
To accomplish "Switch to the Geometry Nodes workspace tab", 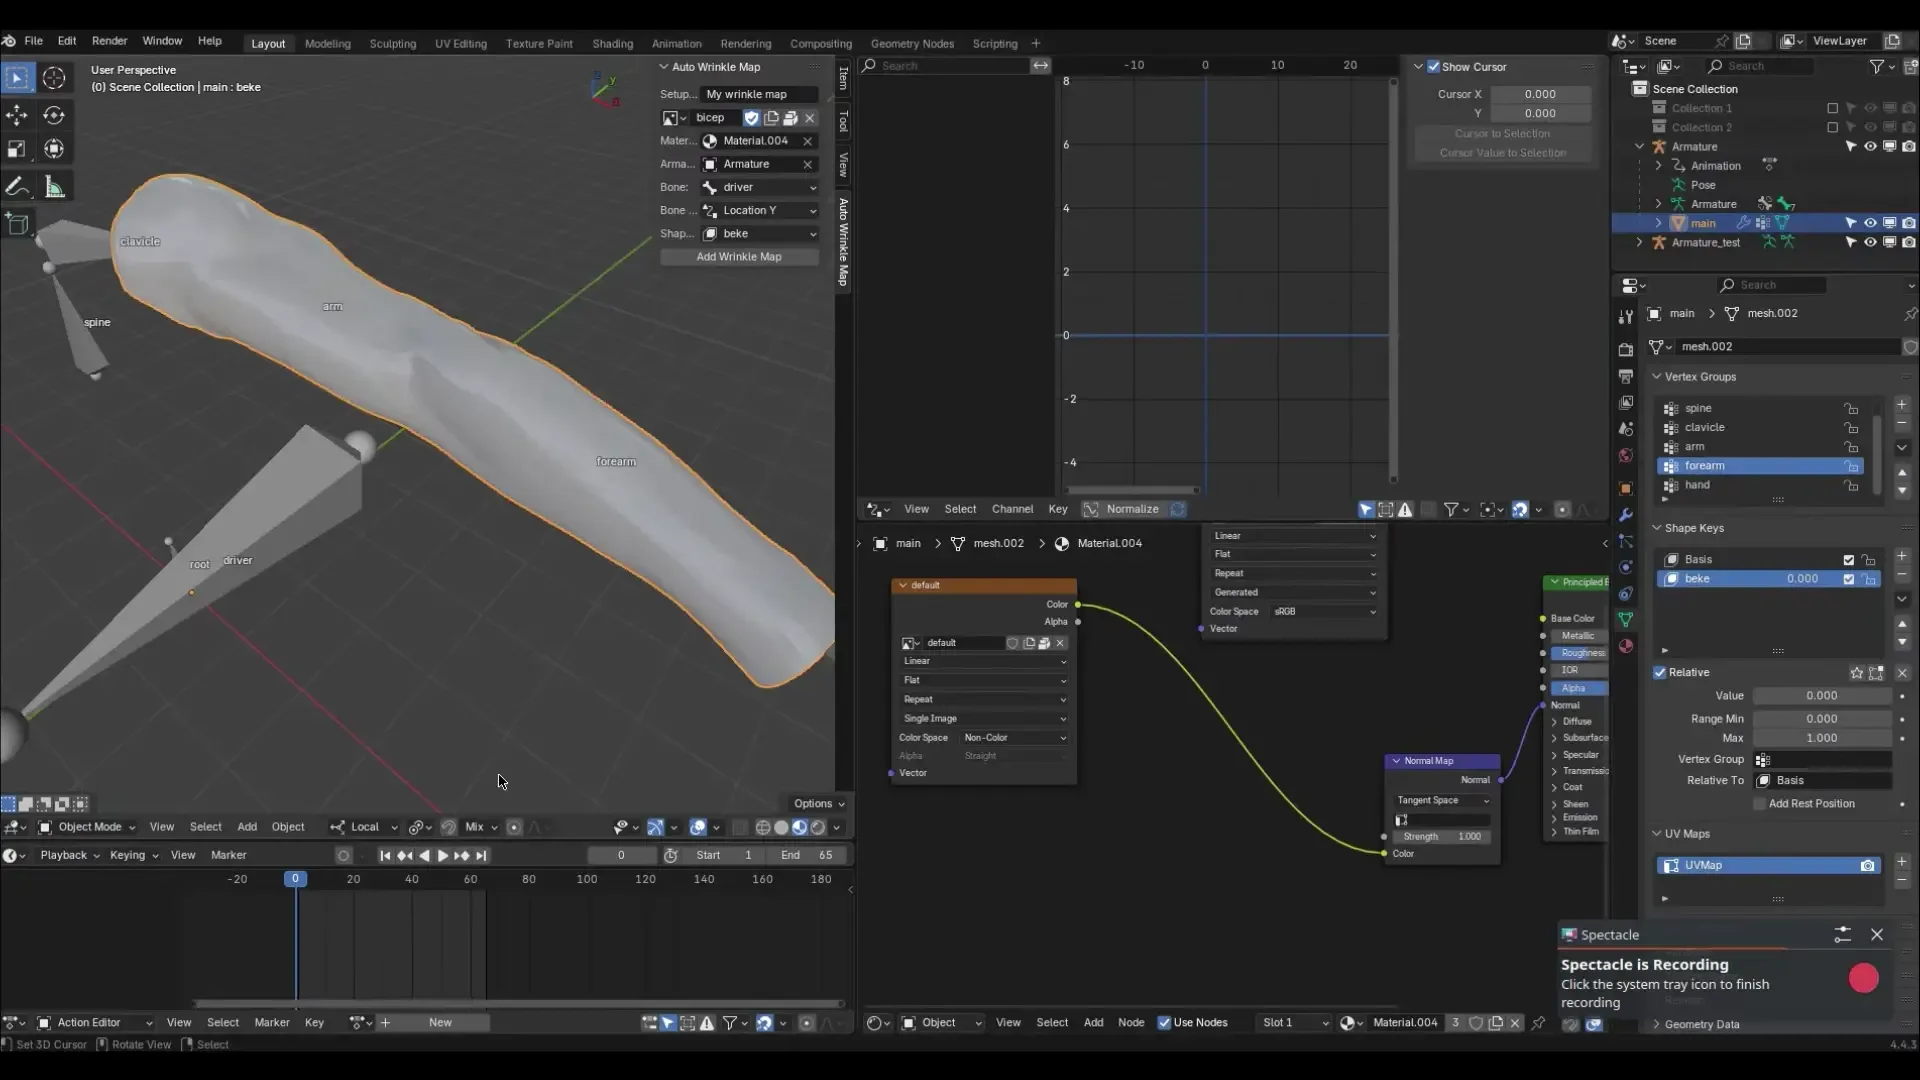I will (x=912, y=44).
